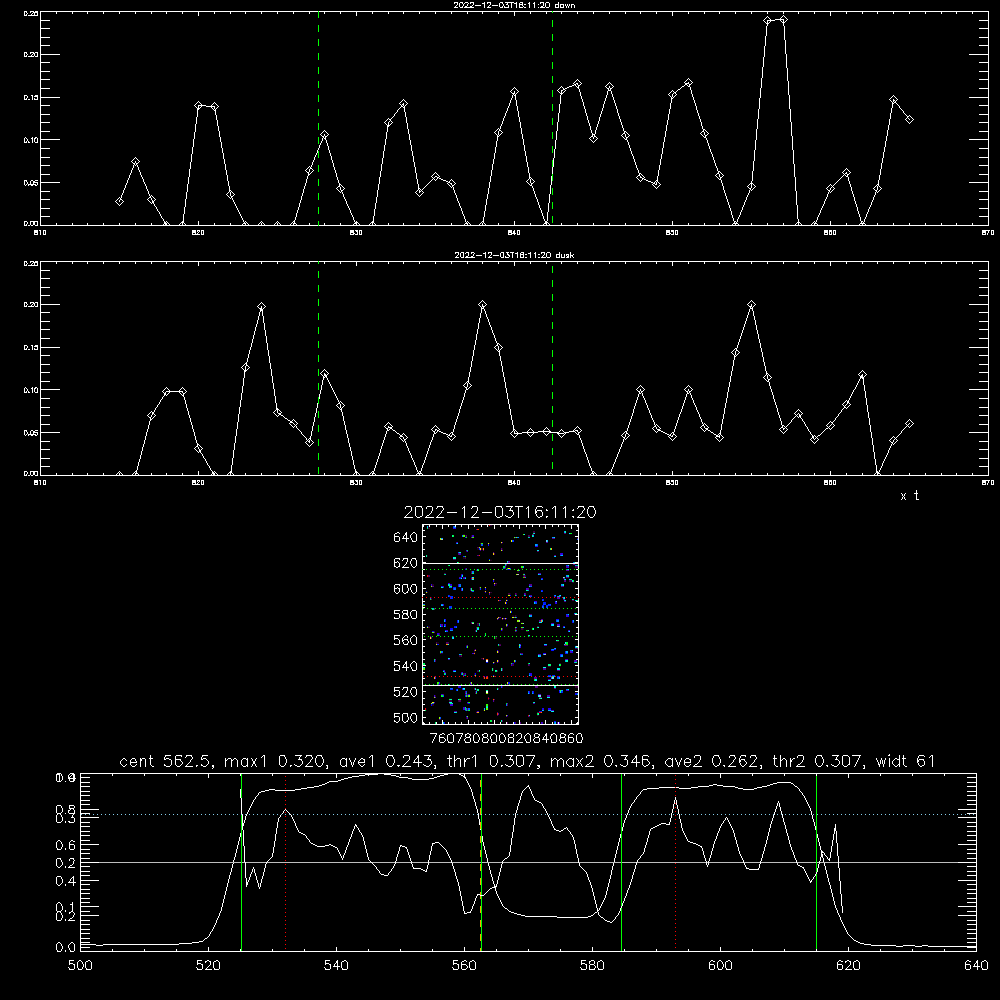1000x1000 pixels.
Task: Click the '0.25' y-axis label of the dawn plot
Action: (31, 13)
